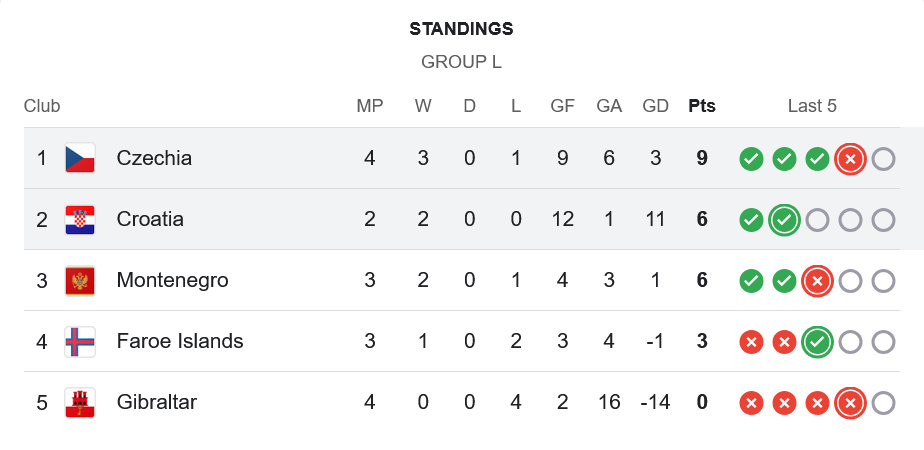924x450 pixels.
Task: Click the GD column header
Action: [x=656, y=106]
